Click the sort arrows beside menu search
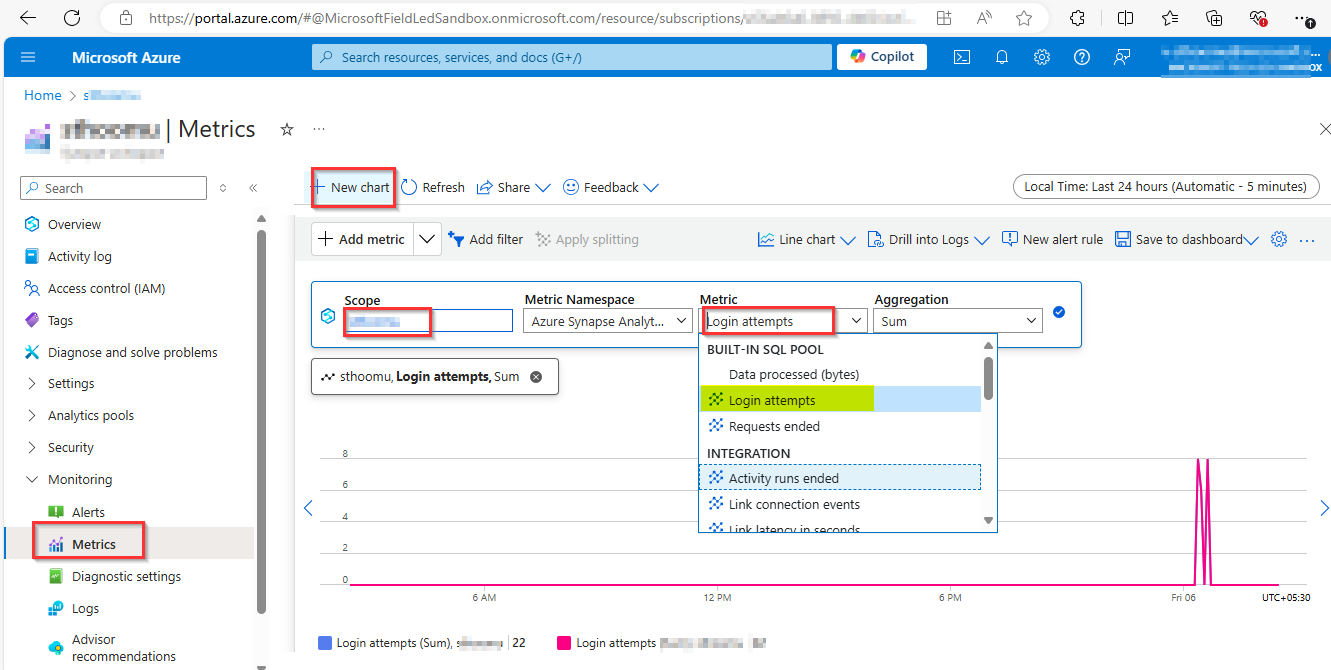The width and height of the screenshot is (1331, 670). click(x=223, y=188)
